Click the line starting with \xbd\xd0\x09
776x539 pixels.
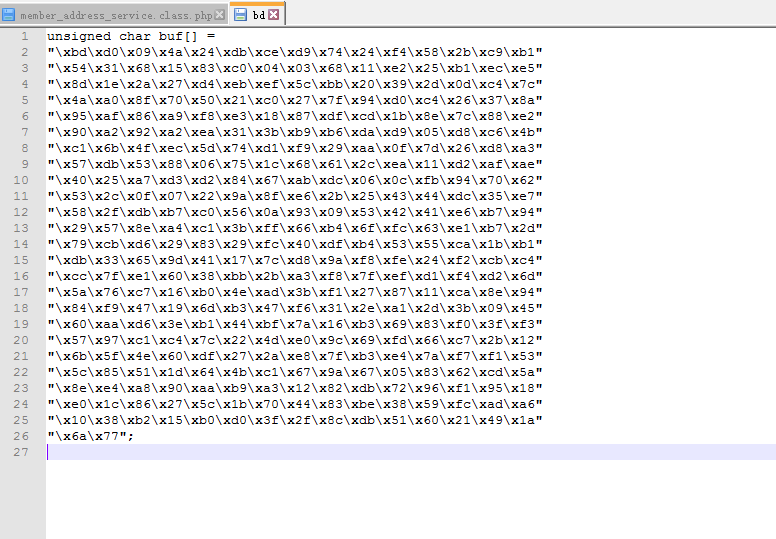(x=295, y=52)
